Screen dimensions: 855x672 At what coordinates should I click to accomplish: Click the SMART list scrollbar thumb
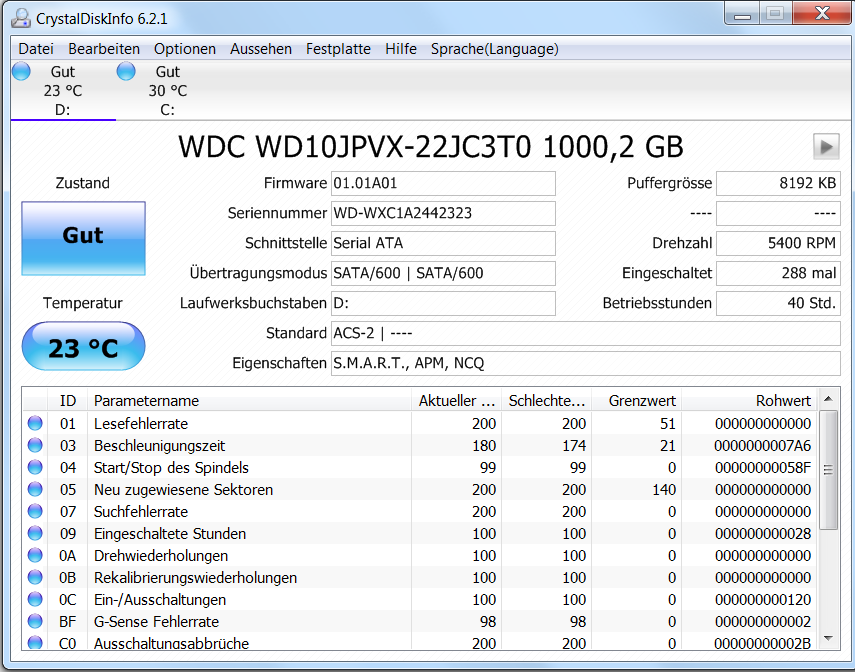[828, 470]
